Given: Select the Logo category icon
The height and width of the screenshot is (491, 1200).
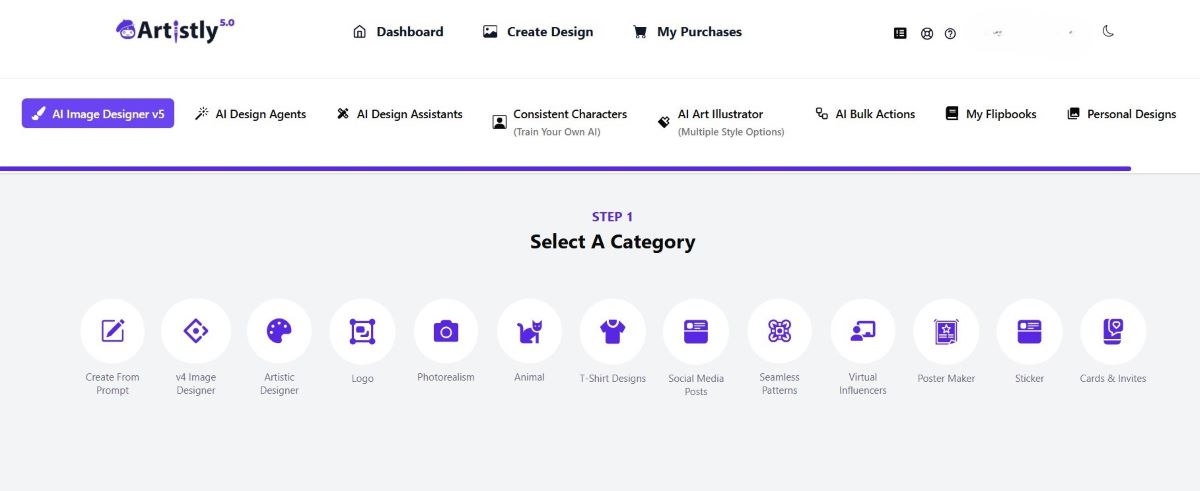Looking at the screenshot, I should point(362,331).
